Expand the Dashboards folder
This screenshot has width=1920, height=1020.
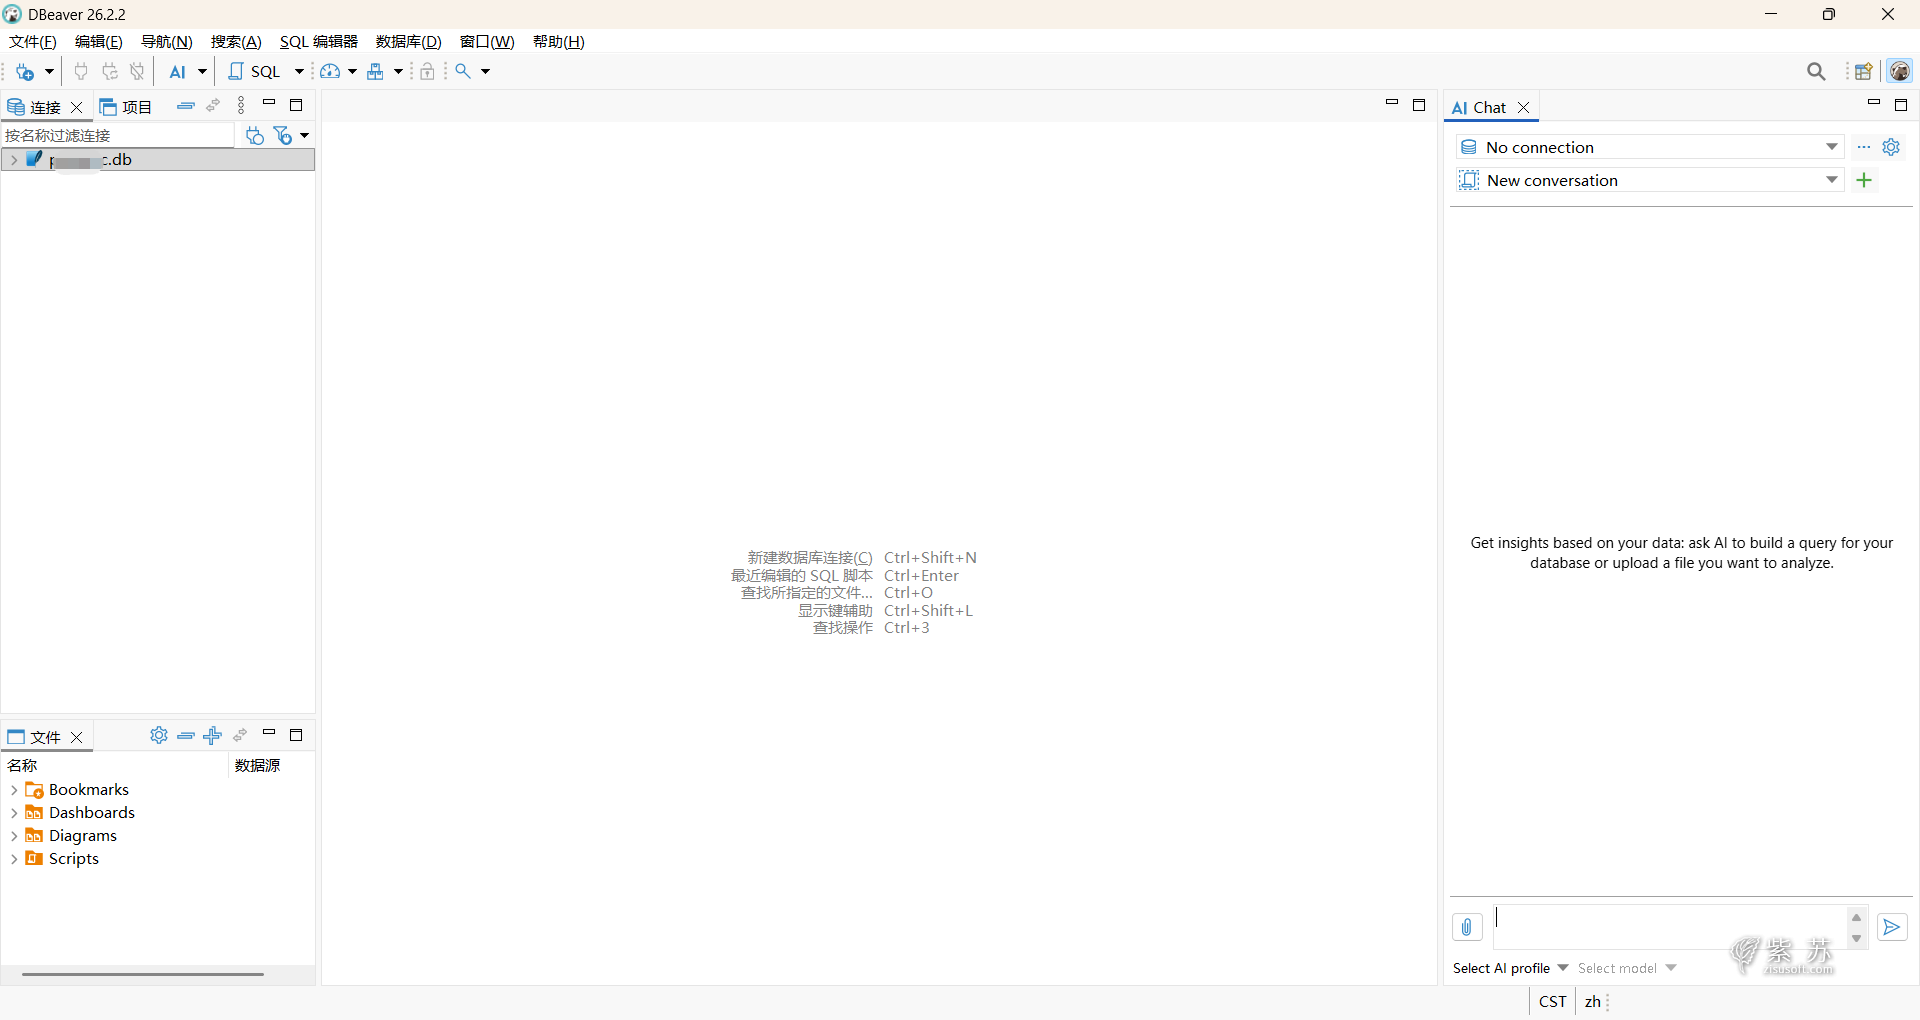pos(13,813)
